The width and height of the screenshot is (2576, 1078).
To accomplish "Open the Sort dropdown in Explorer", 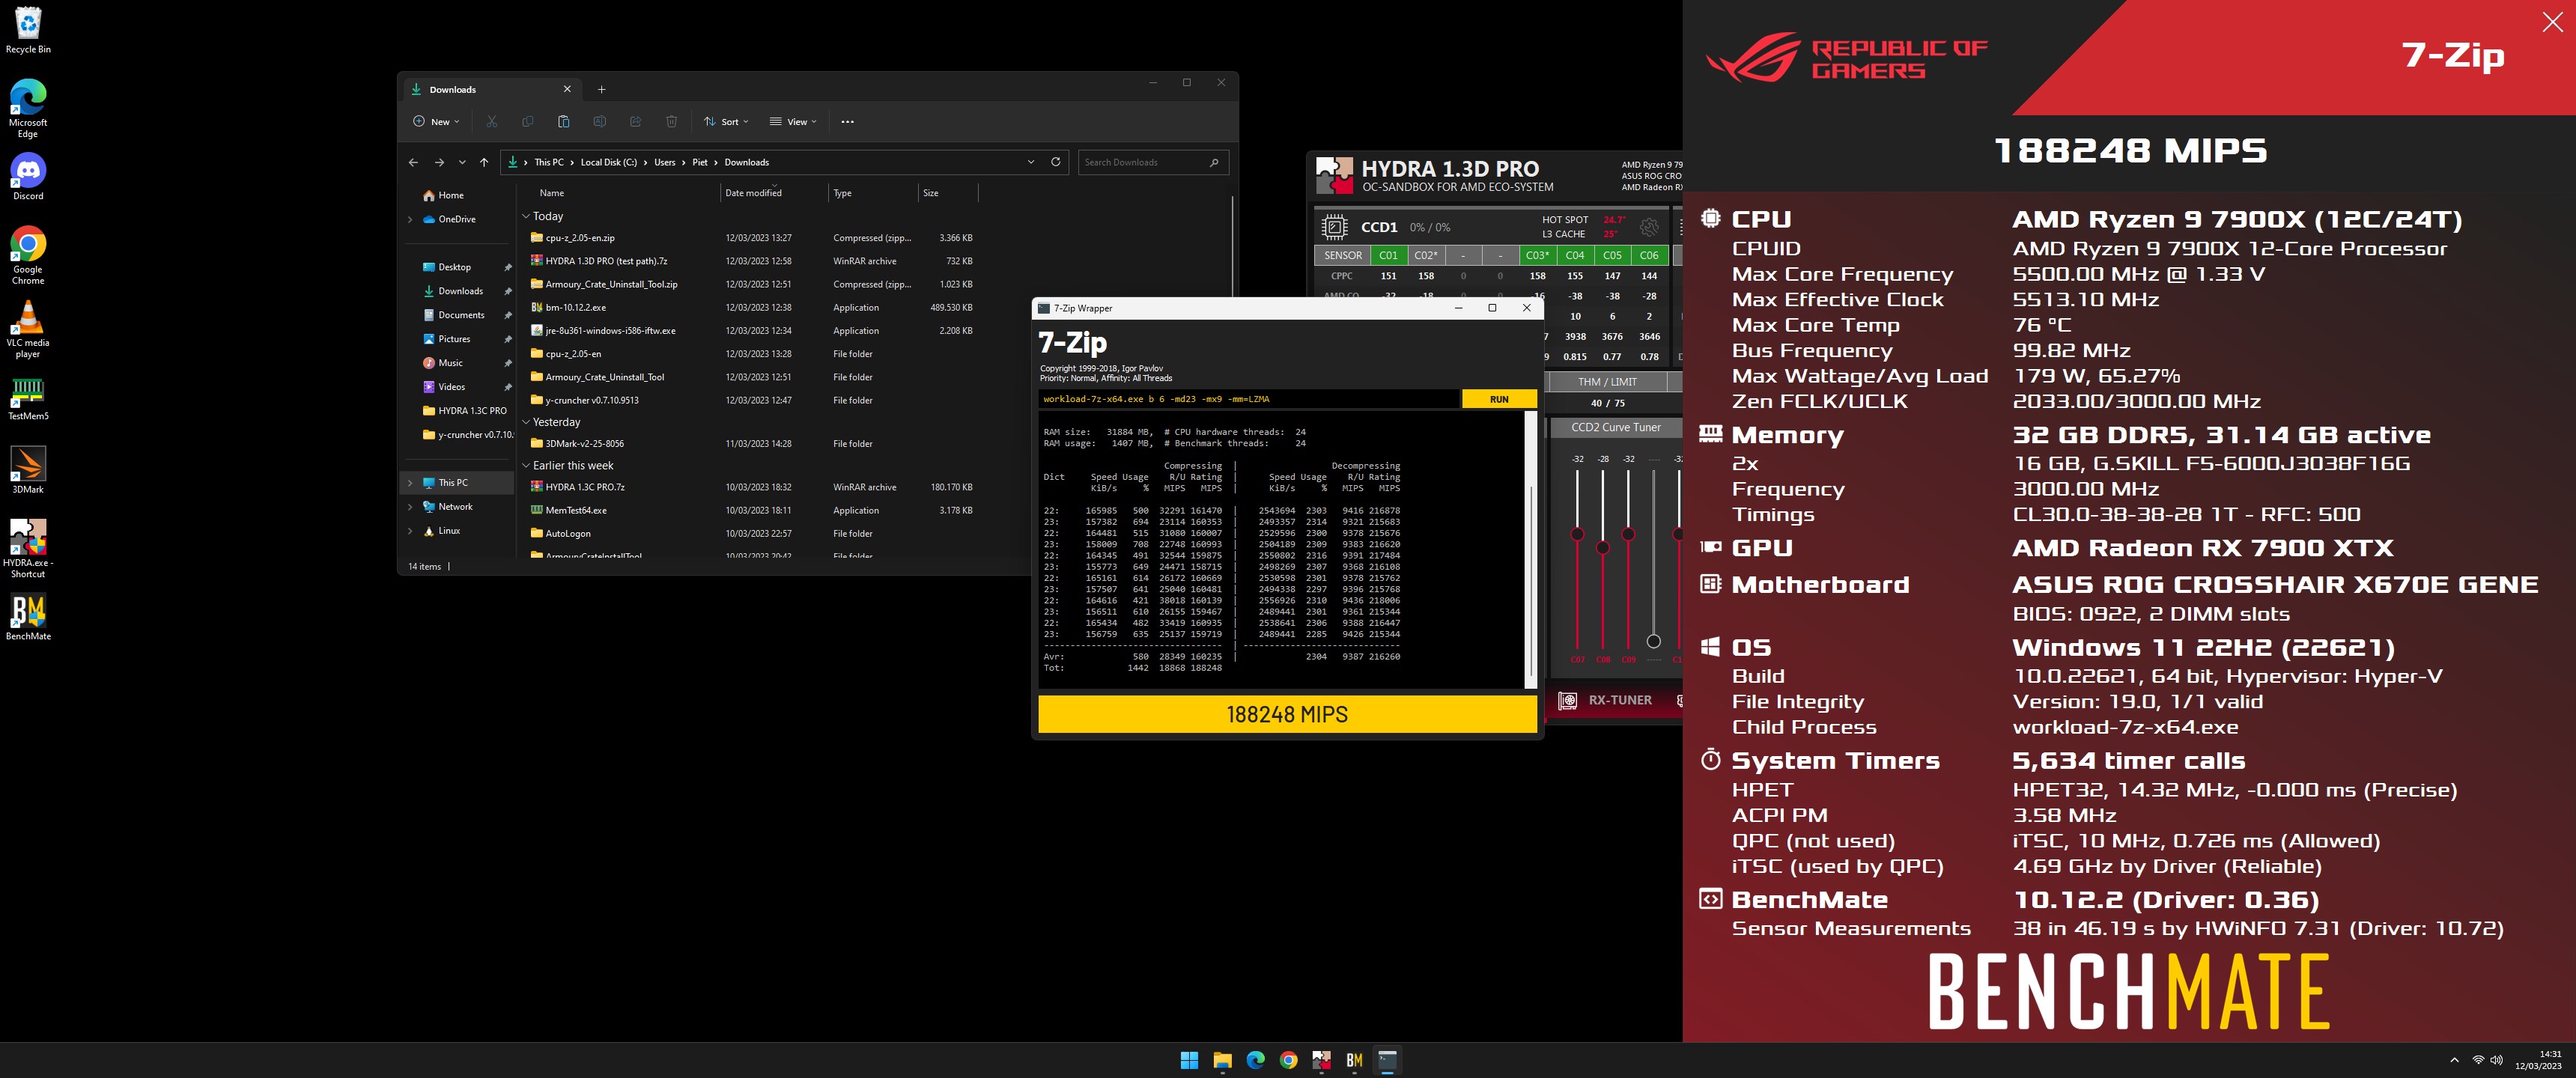I will [726, 122].
